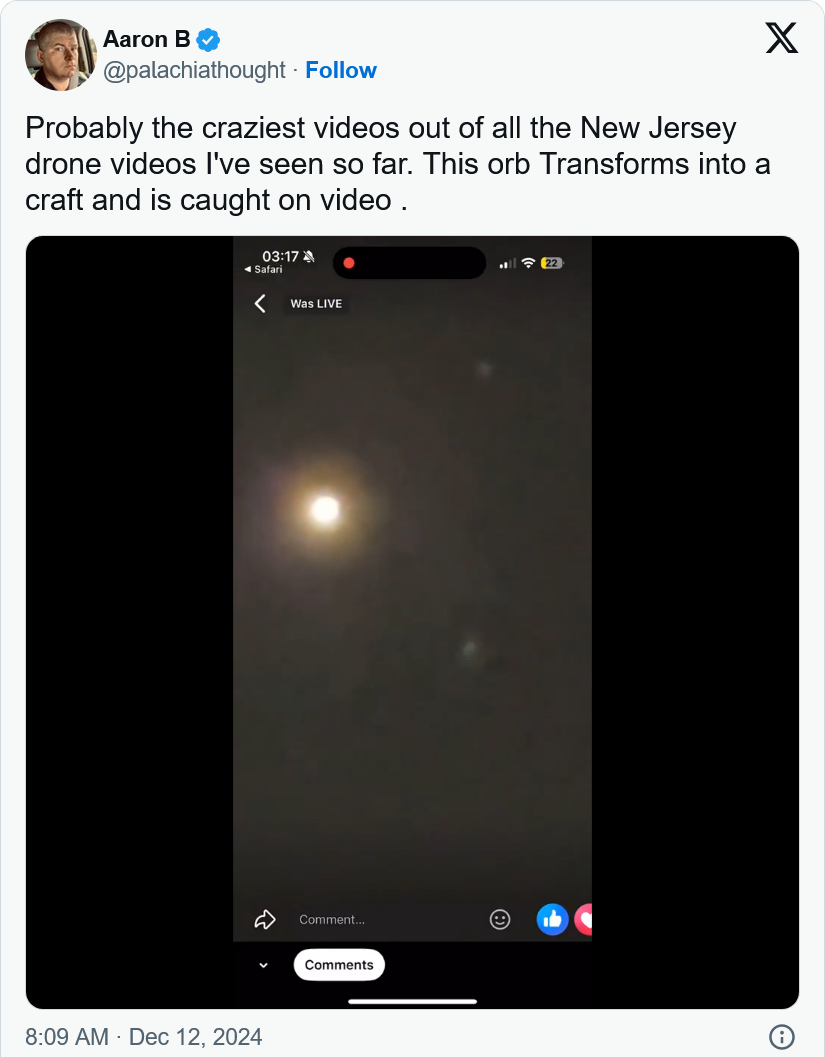Click the Aaron B profile avatar
825x1057 pixels.
coord(60,55)
